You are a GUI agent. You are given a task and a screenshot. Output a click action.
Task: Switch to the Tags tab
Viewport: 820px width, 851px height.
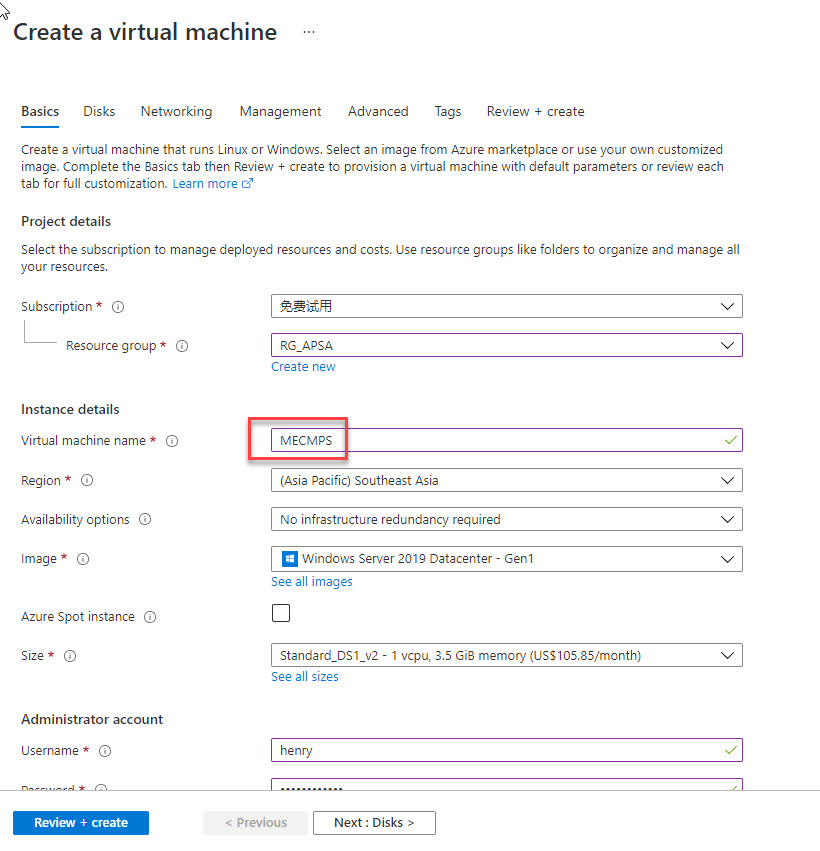(448, 111)
